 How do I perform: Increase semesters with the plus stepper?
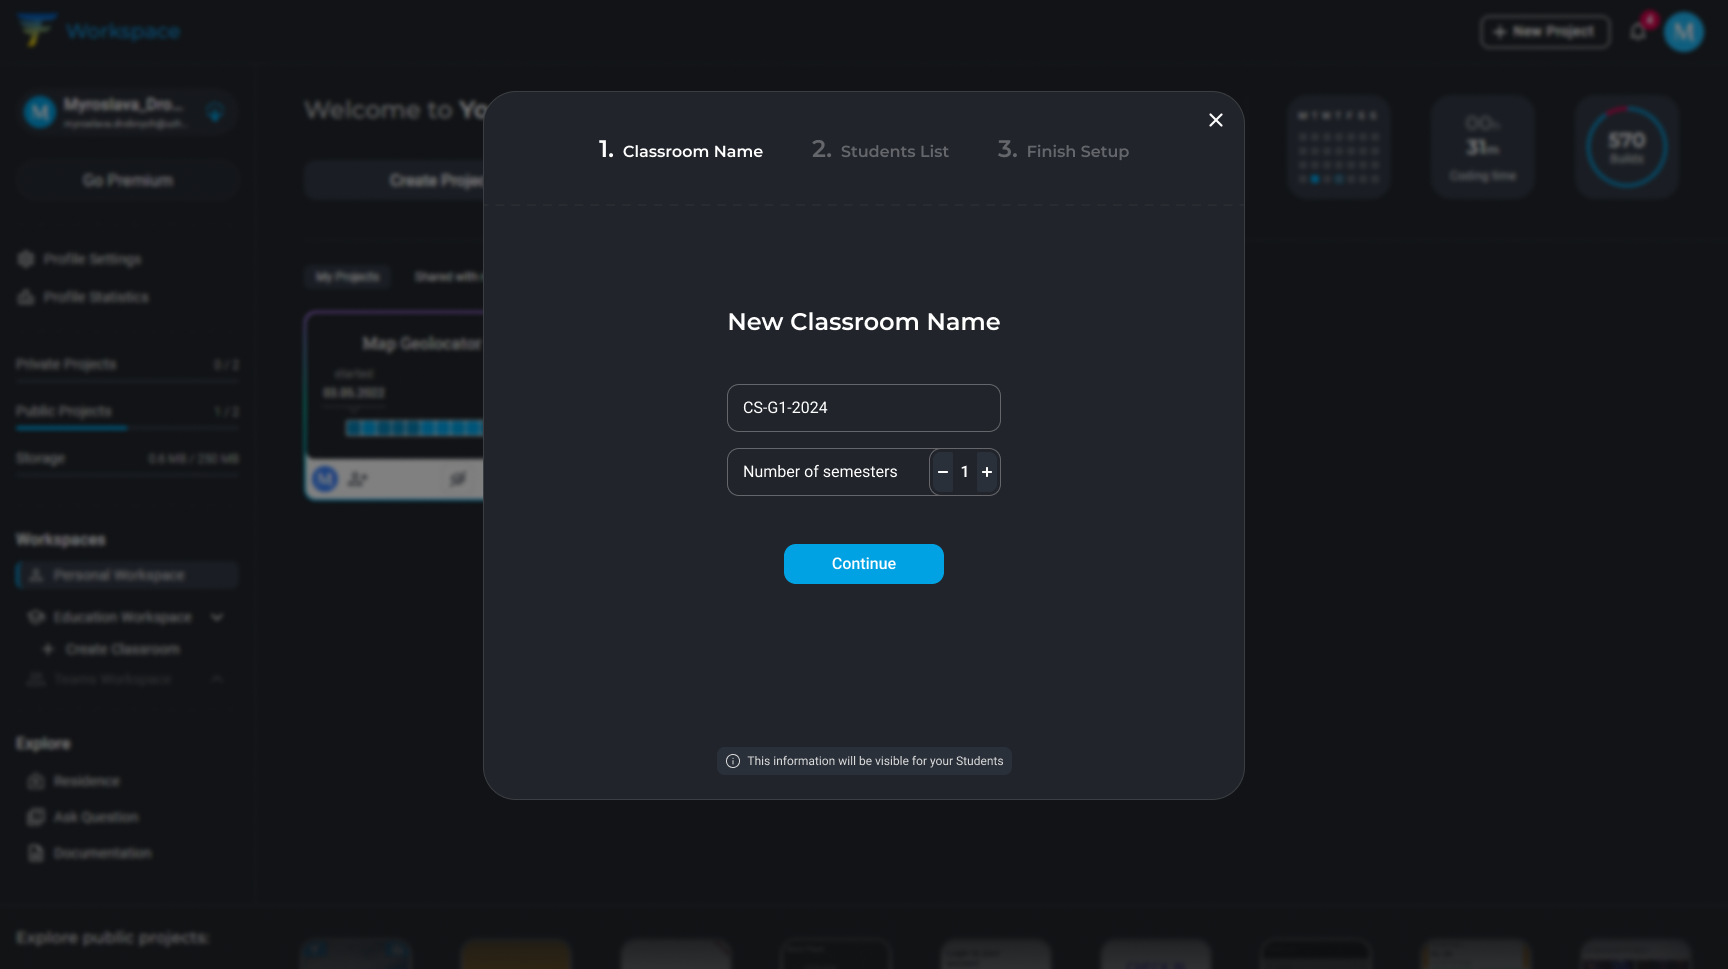tap(987, 471)
